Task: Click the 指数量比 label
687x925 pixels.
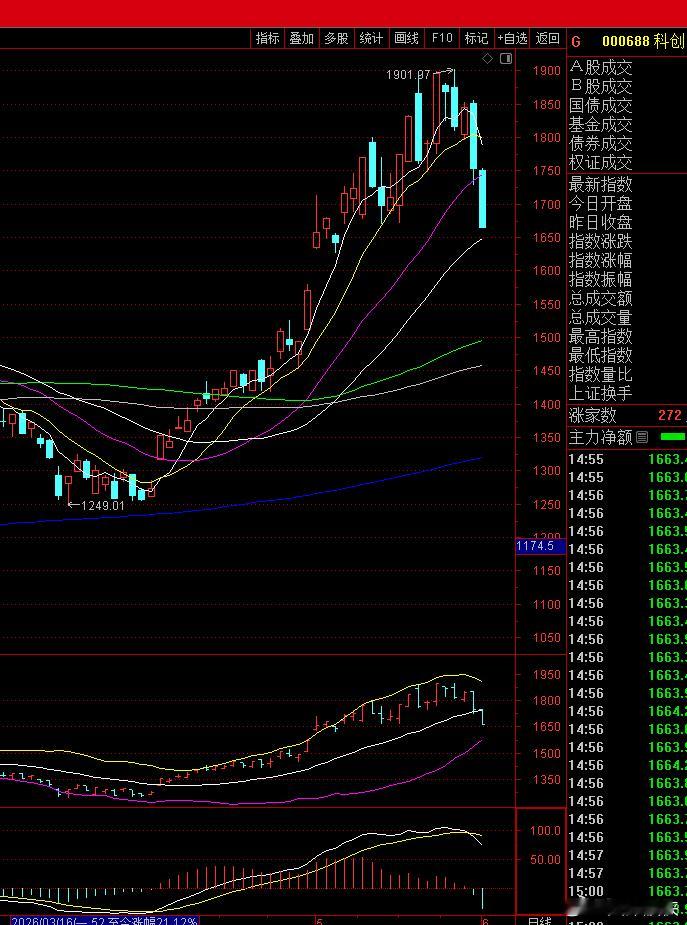Action: pos(600,374)
